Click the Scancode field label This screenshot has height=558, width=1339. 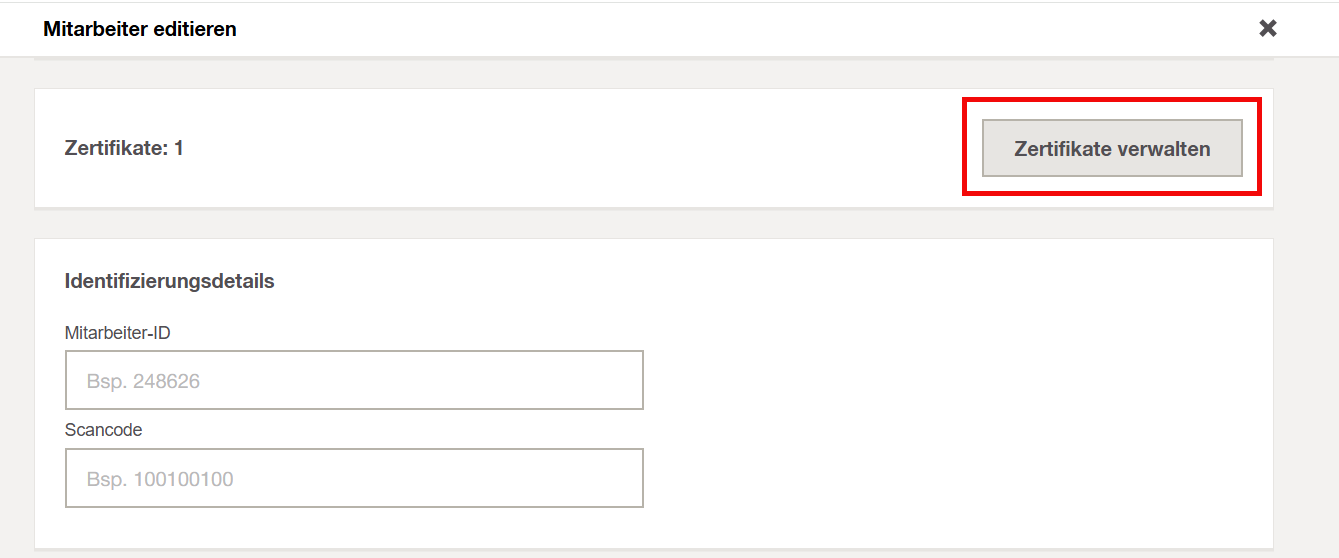(x=104, y=430)
